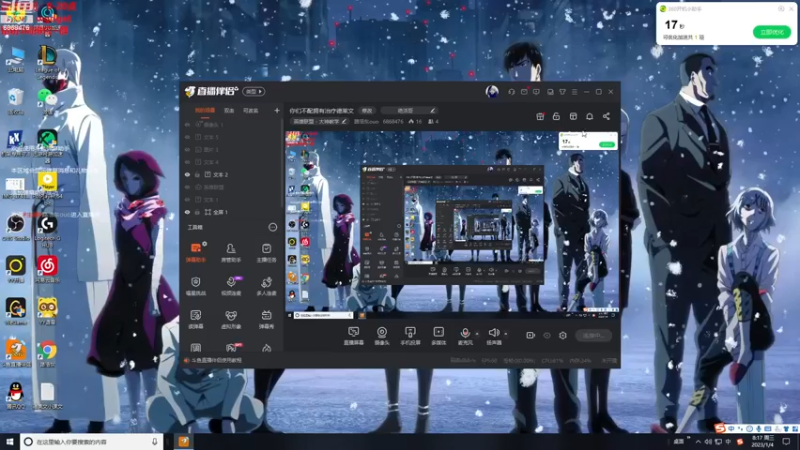Edit the 英雄联盟 · 大神教学 category pill
This screenshot has width=800, height=450.
(x=319, y=121)
